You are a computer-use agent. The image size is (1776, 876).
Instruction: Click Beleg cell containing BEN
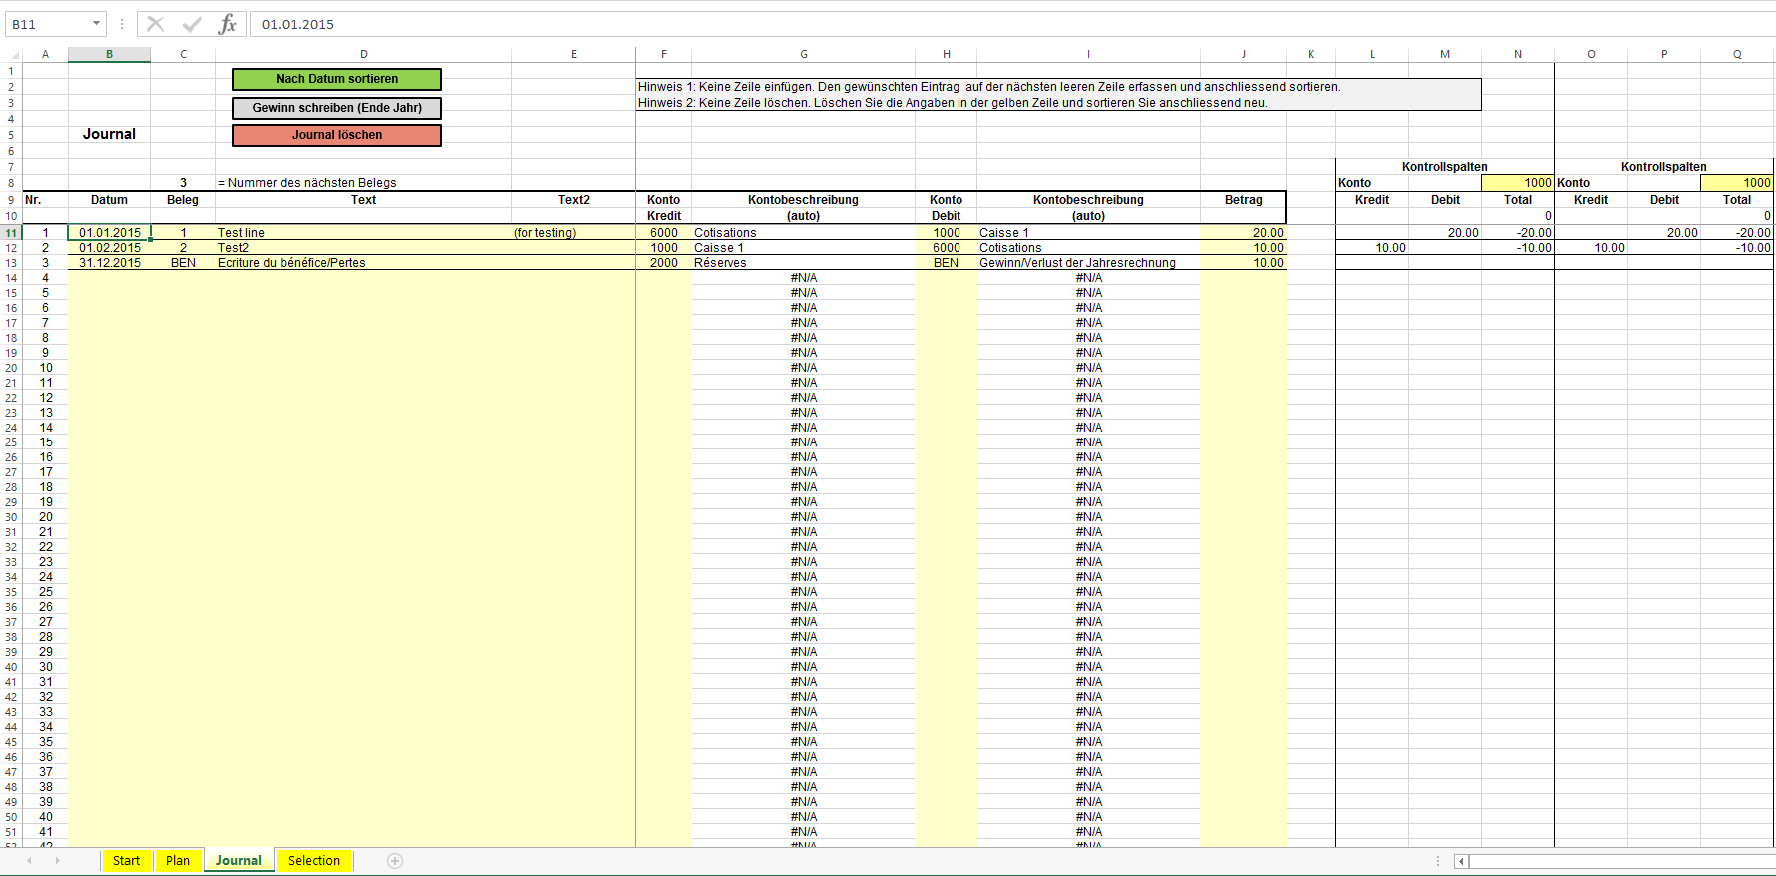[183, 263]
